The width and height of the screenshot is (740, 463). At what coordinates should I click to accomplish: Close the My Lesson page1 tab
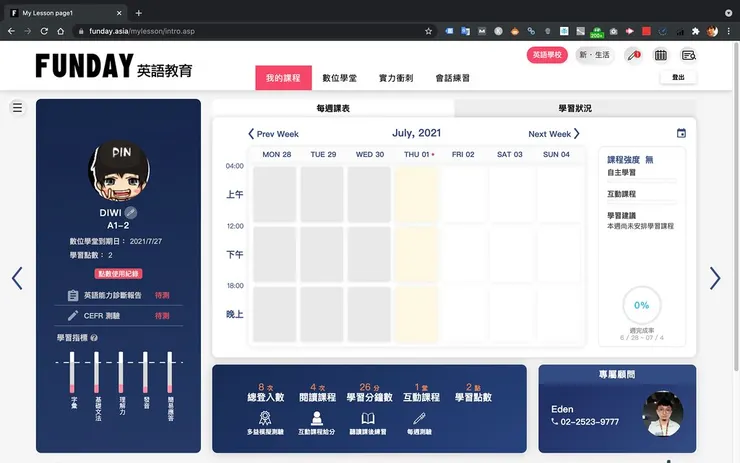pyautogui.click(x=119, y=13)
